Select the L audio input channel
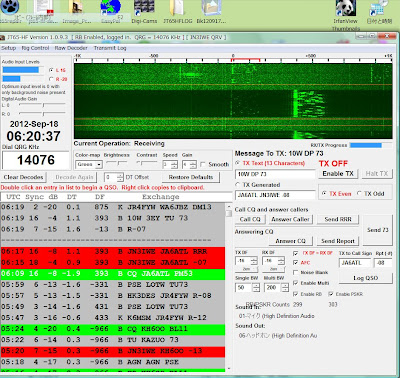The height and width of the screenshot is (378, 400). pyautogui.click(x=51, y=70)
